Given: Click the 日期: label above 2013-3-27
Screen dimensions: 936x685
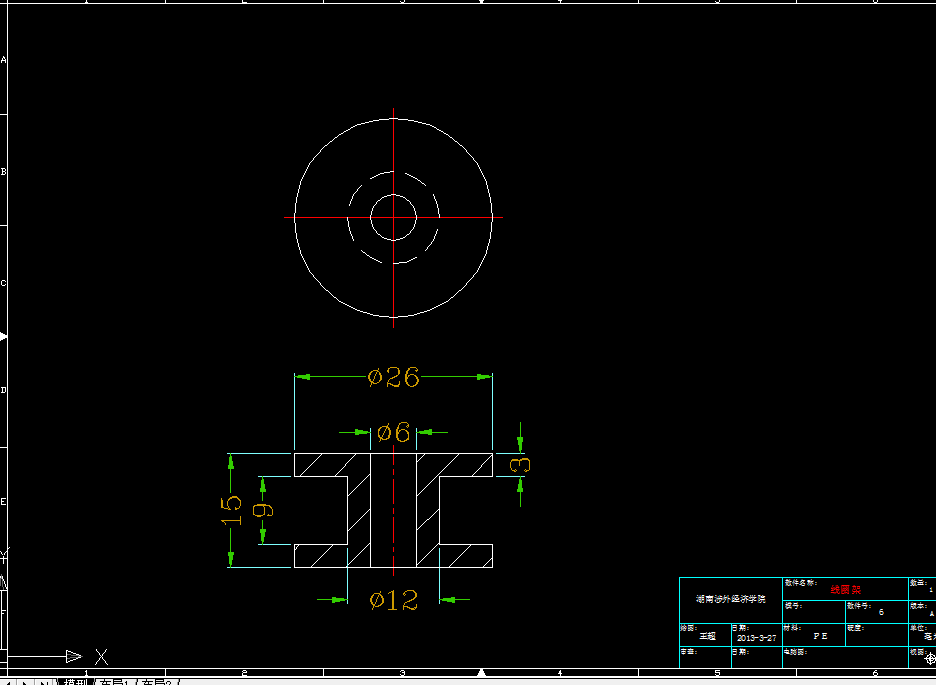Looking at the screenshot, I should tap(740, 628).
